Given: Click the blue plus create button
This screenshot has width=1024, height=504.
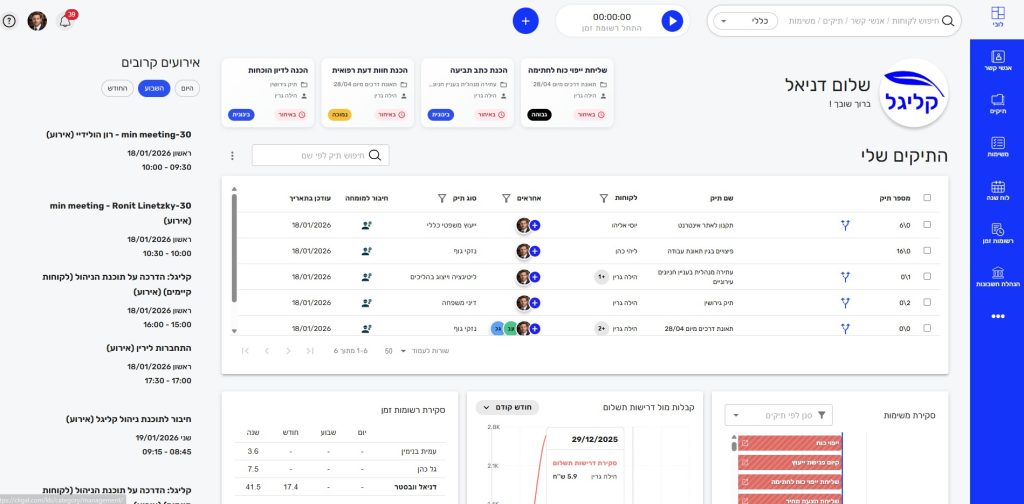Looking at the screenshot, I should tap(525, 21).
